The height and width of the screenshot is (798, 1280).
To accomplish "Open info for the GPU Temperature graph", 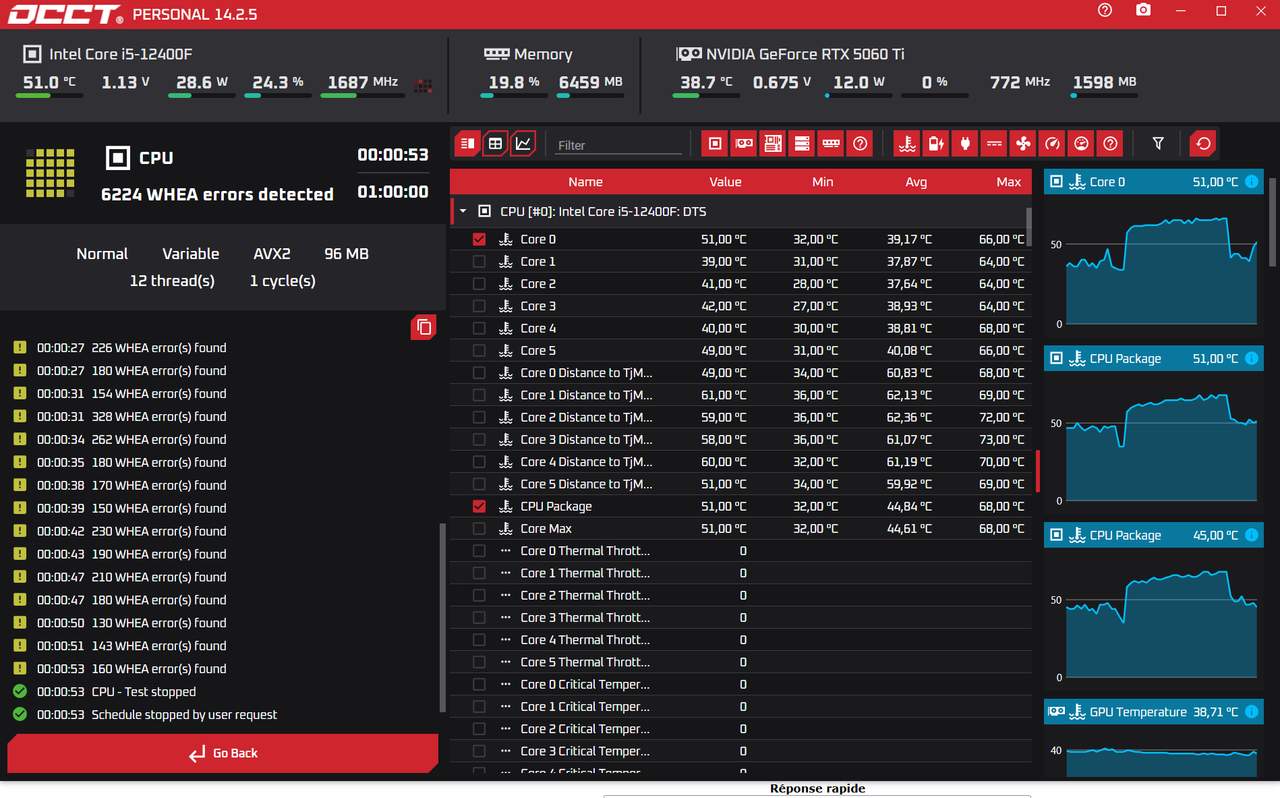I will [x=1251, y=712].
